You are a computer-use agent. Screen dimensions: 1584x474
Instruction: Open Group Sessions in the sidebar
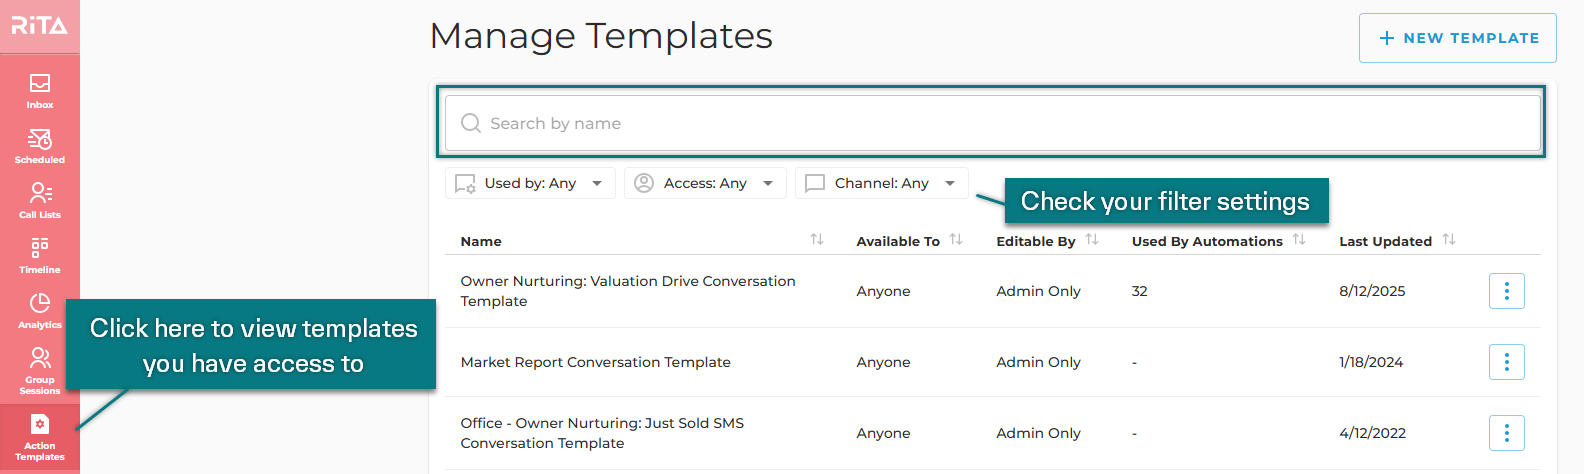(40, 370)
